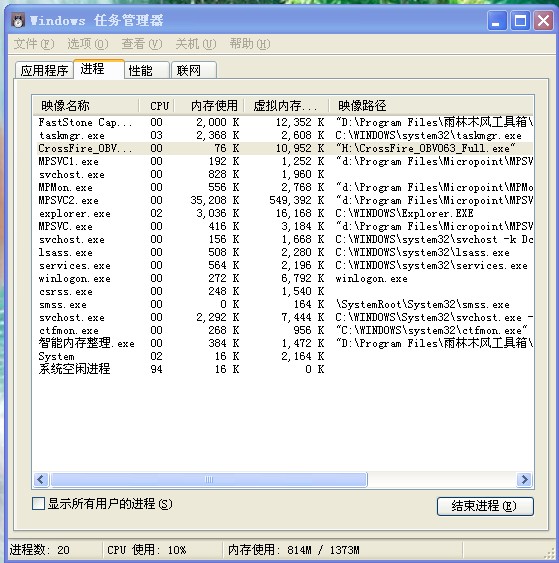Switch to the 应用程序 tab
Viewport: 559px width, 563px height.
[x=44, y=70]
